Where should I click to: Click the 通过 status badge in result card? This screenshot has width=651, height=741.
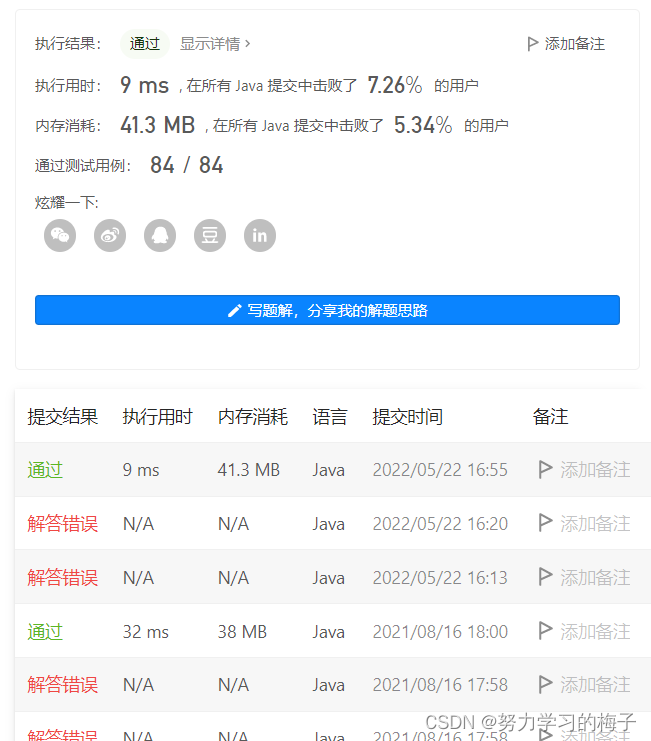[x=145, y=44]
